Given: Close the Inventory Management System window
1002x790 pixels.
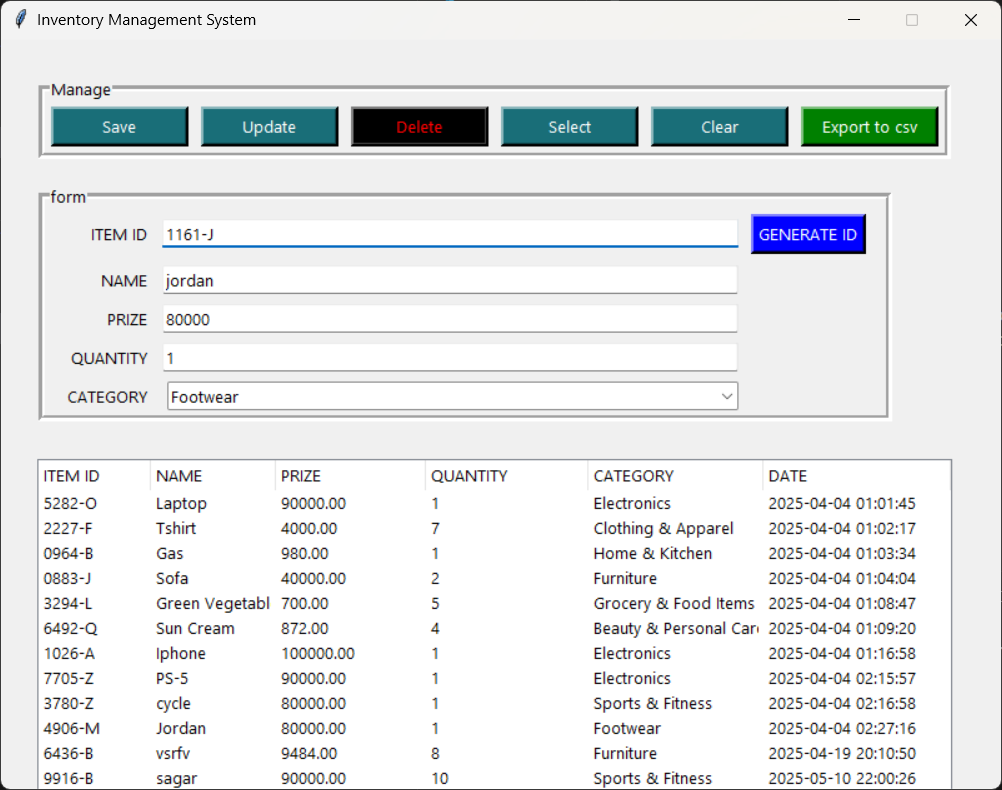Looking at the screenshot, I should click(970, 20).
